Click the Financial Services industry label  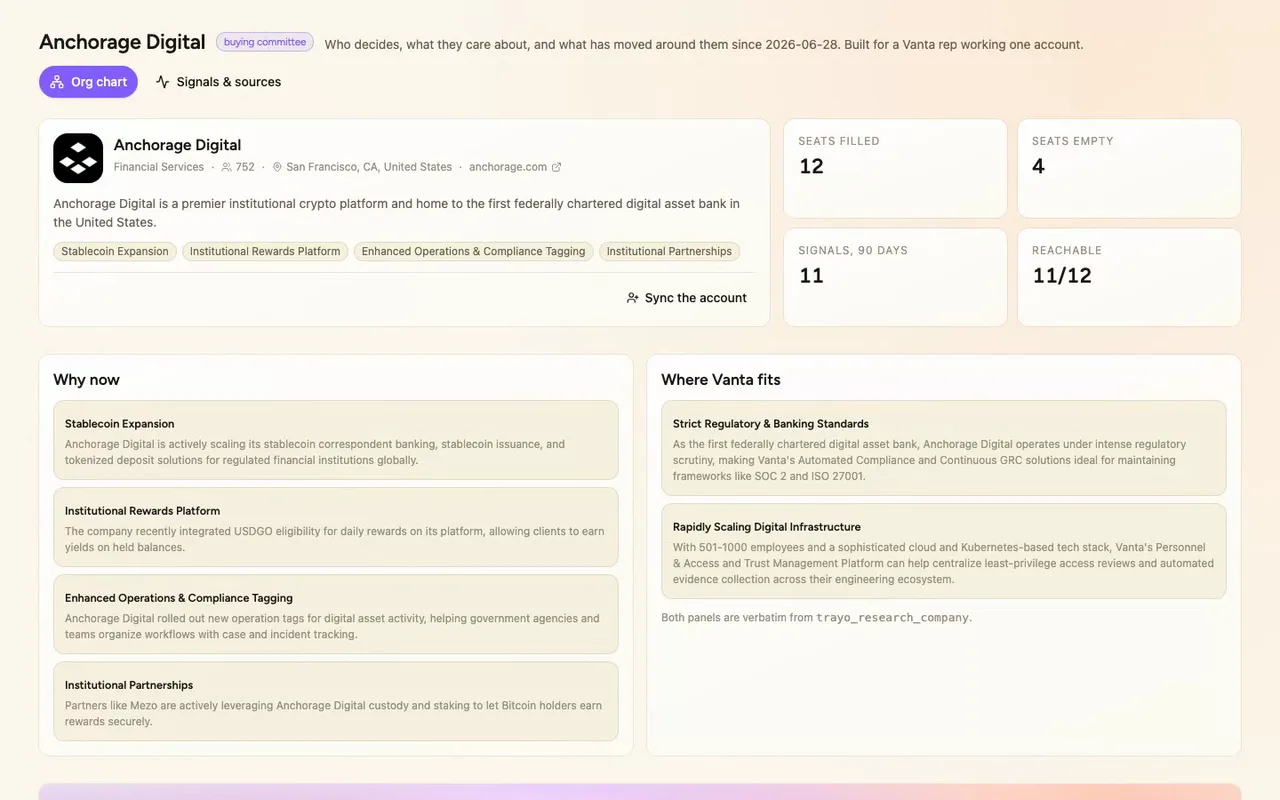(x=159, y=167)
